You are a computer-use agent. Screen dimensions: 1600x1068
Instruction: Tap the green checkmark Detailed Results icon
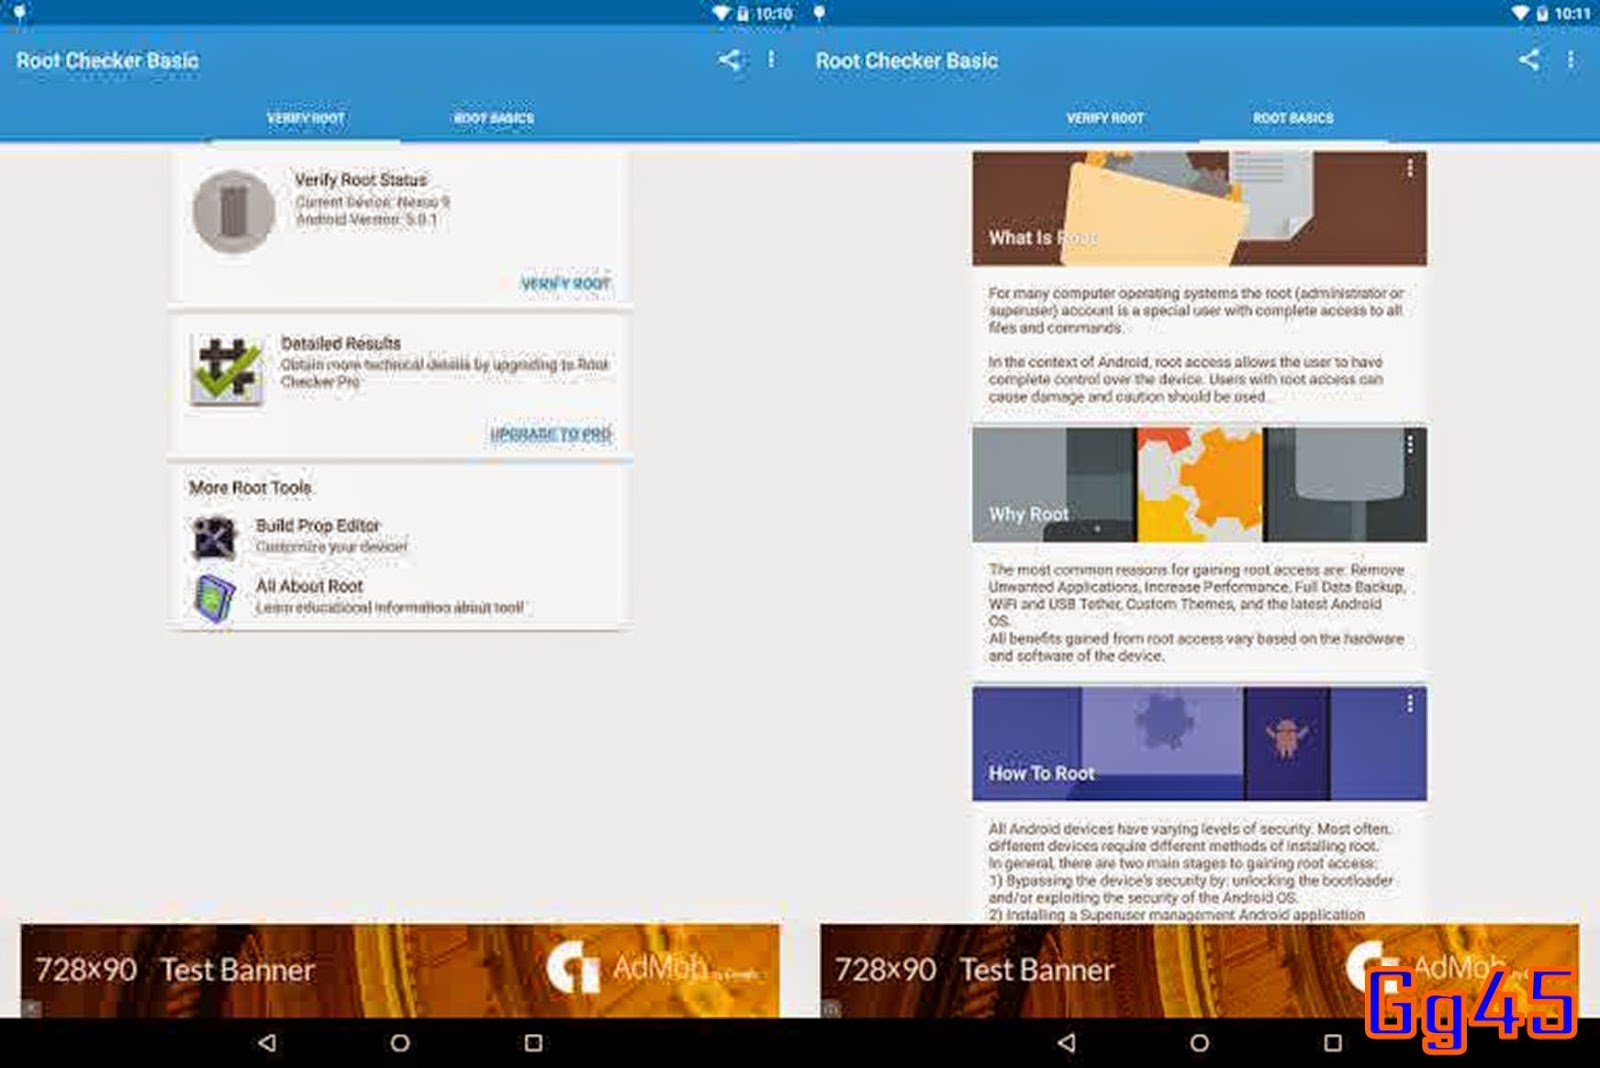(226, 370)
